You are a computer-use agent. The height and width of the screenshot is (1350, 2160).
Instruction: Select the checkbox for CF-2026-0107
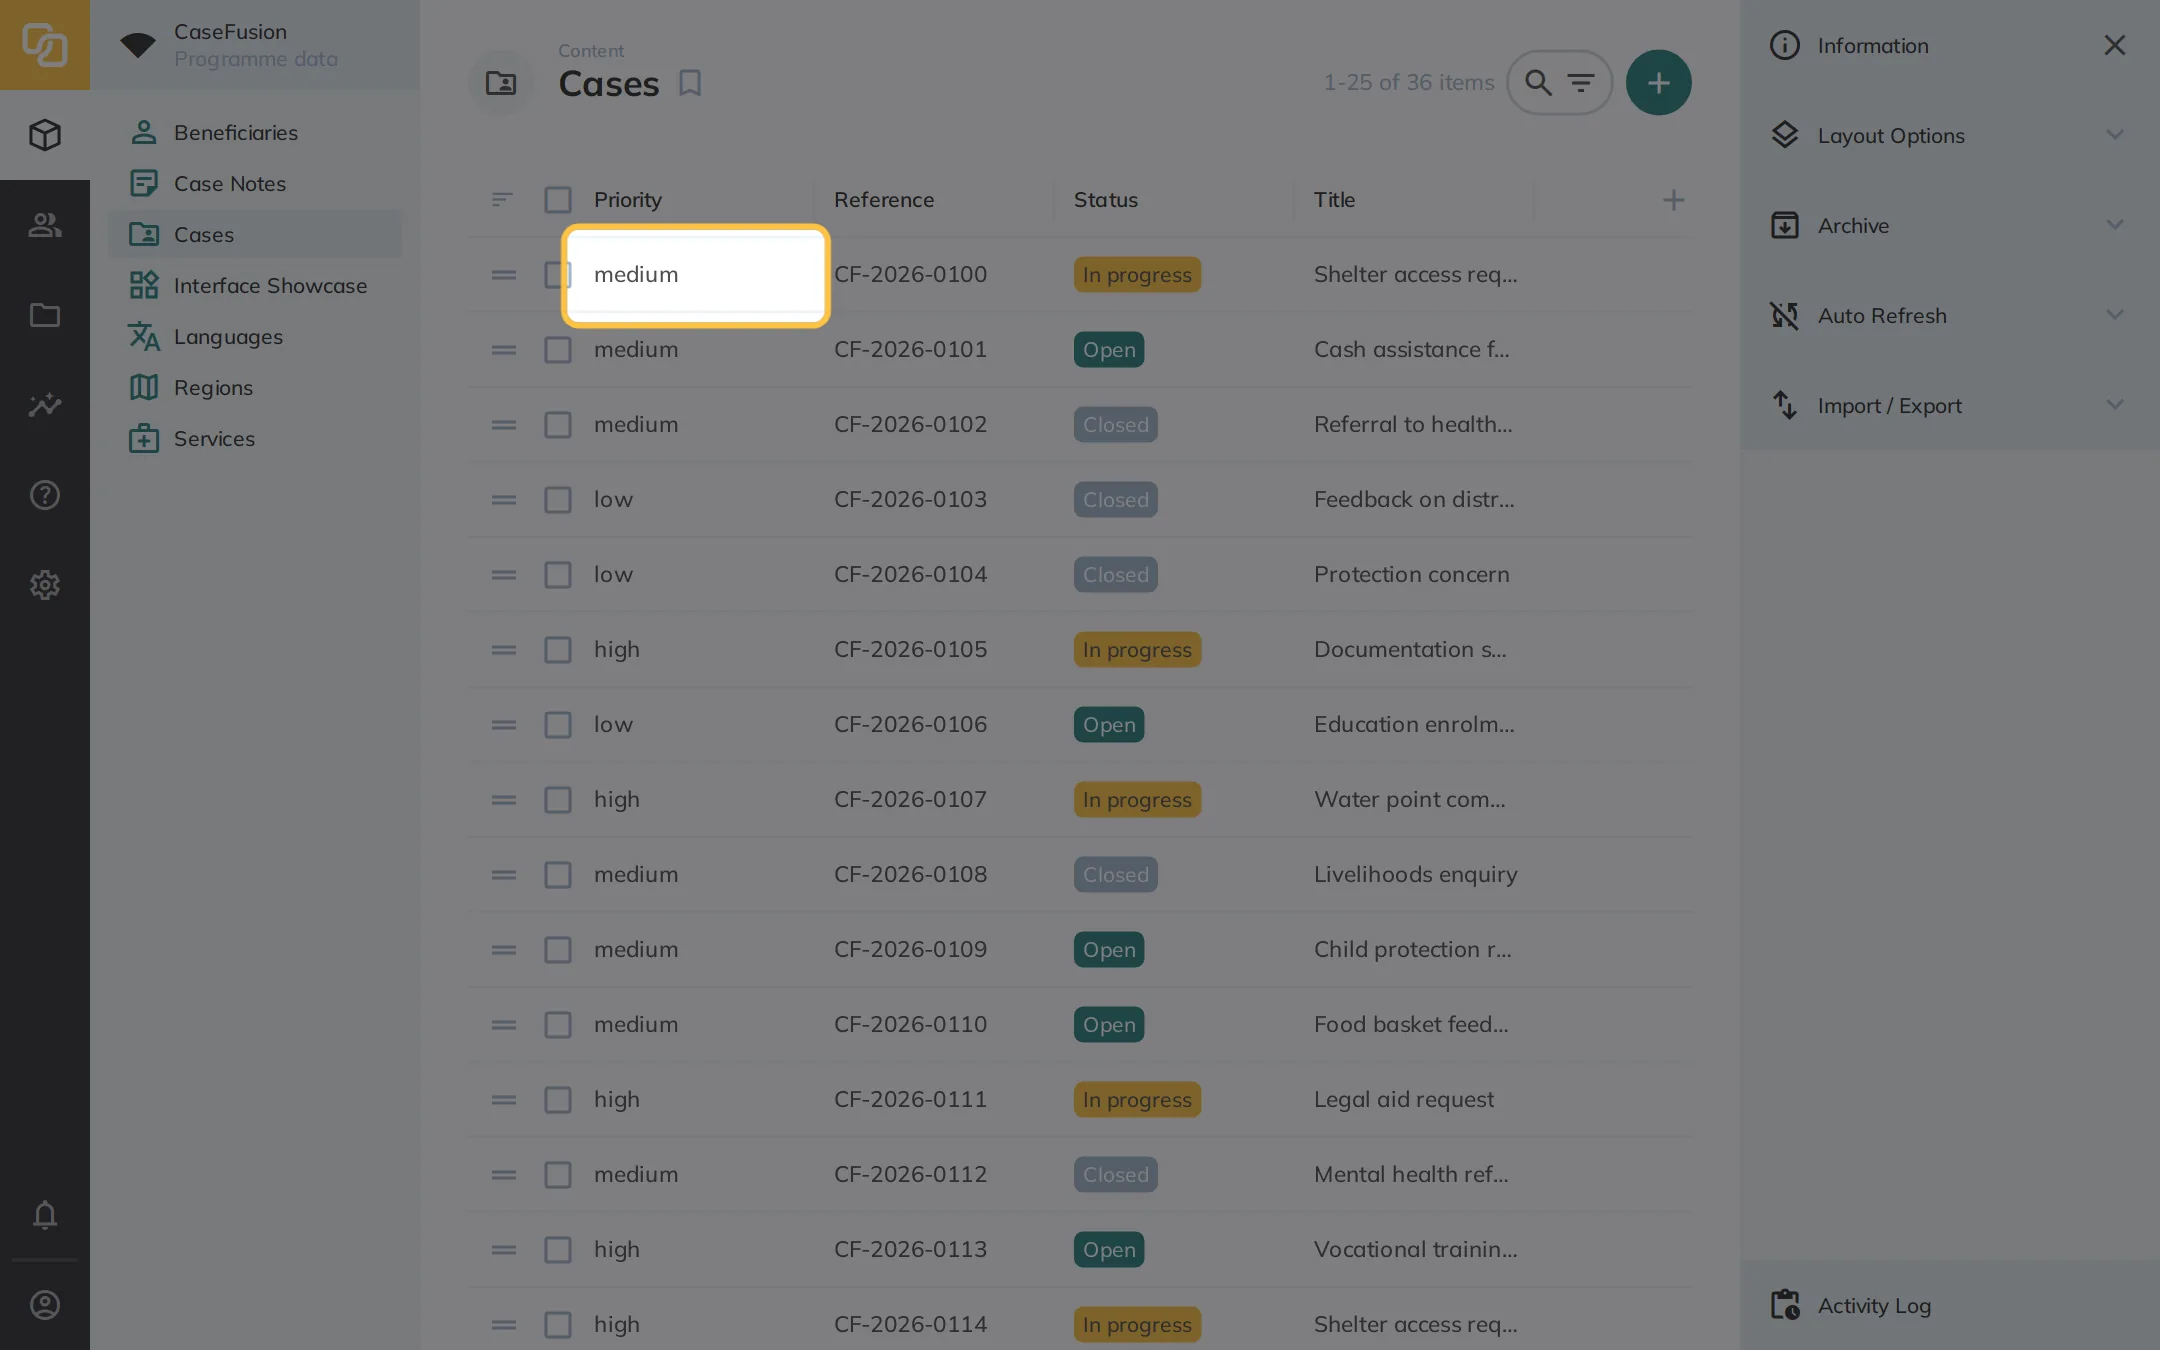click(x=558, y=800)
